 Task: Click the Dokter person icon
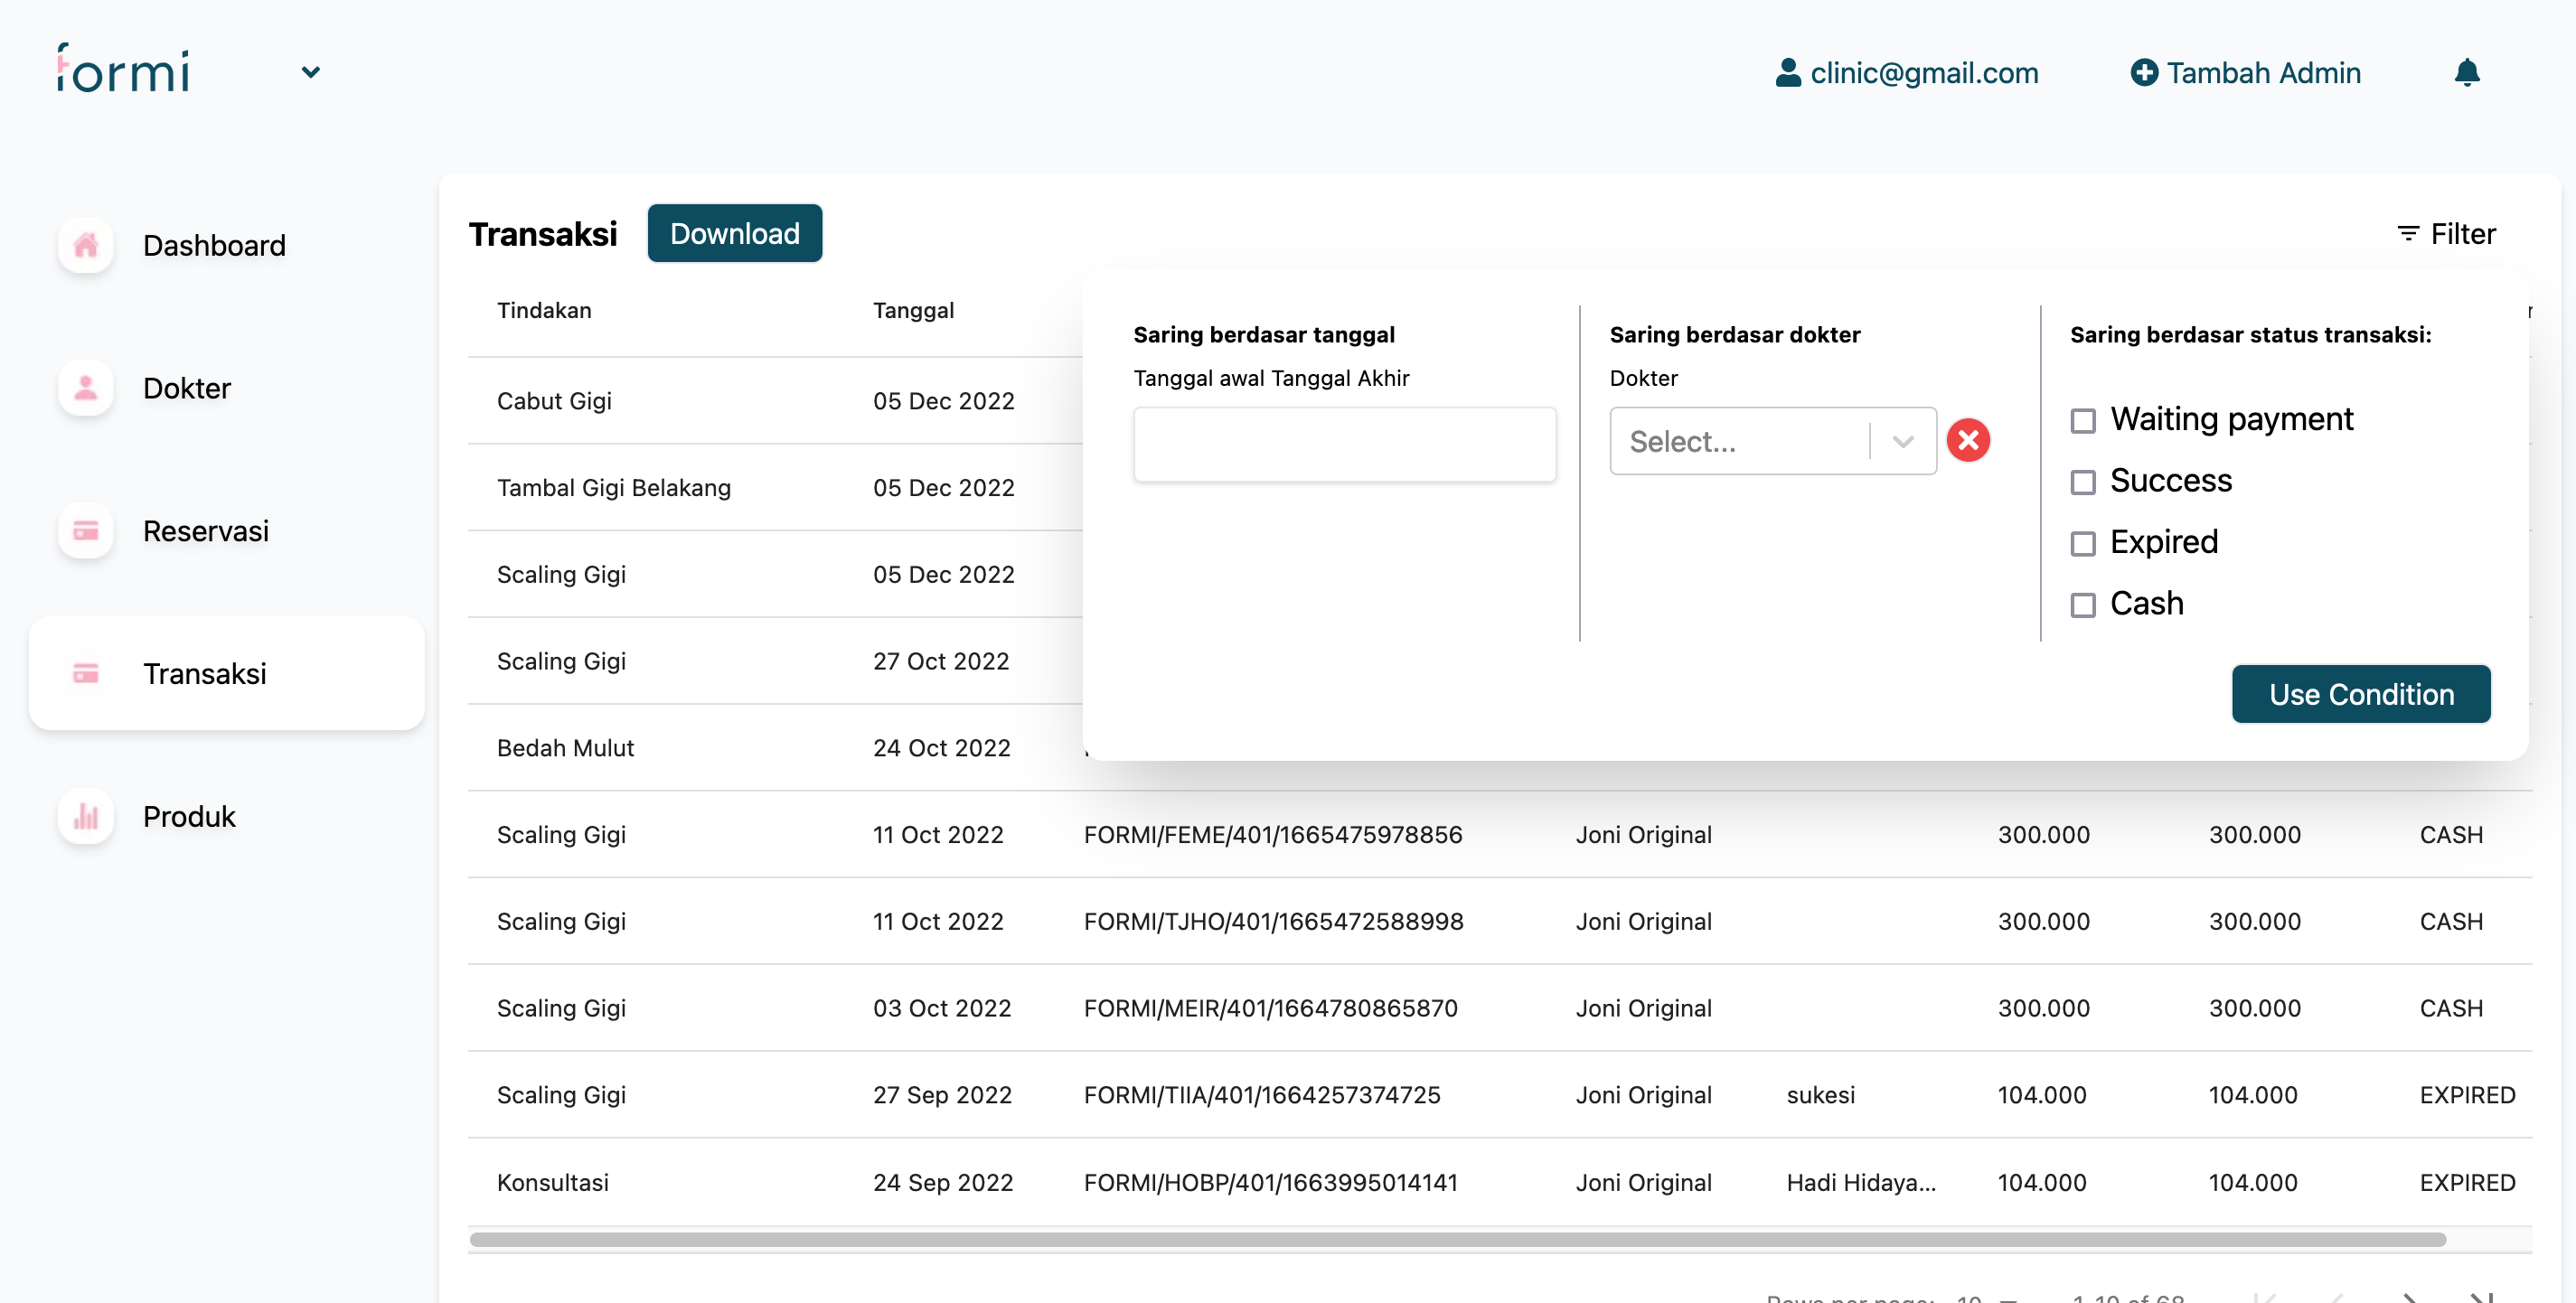point(86,388)
